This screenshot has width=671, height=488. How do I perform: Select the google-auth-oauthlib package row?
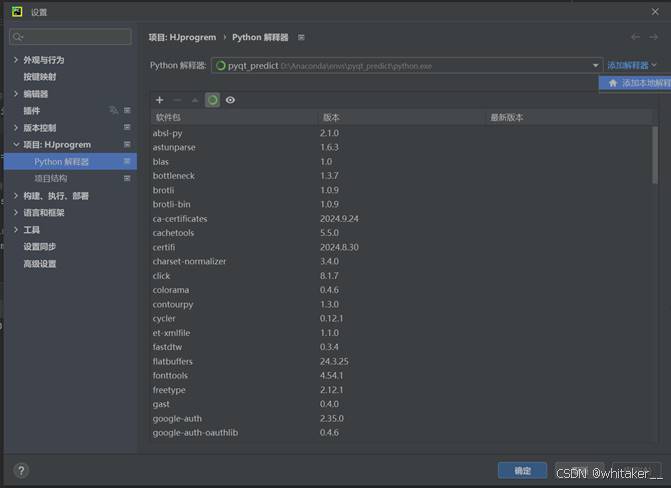401,432
